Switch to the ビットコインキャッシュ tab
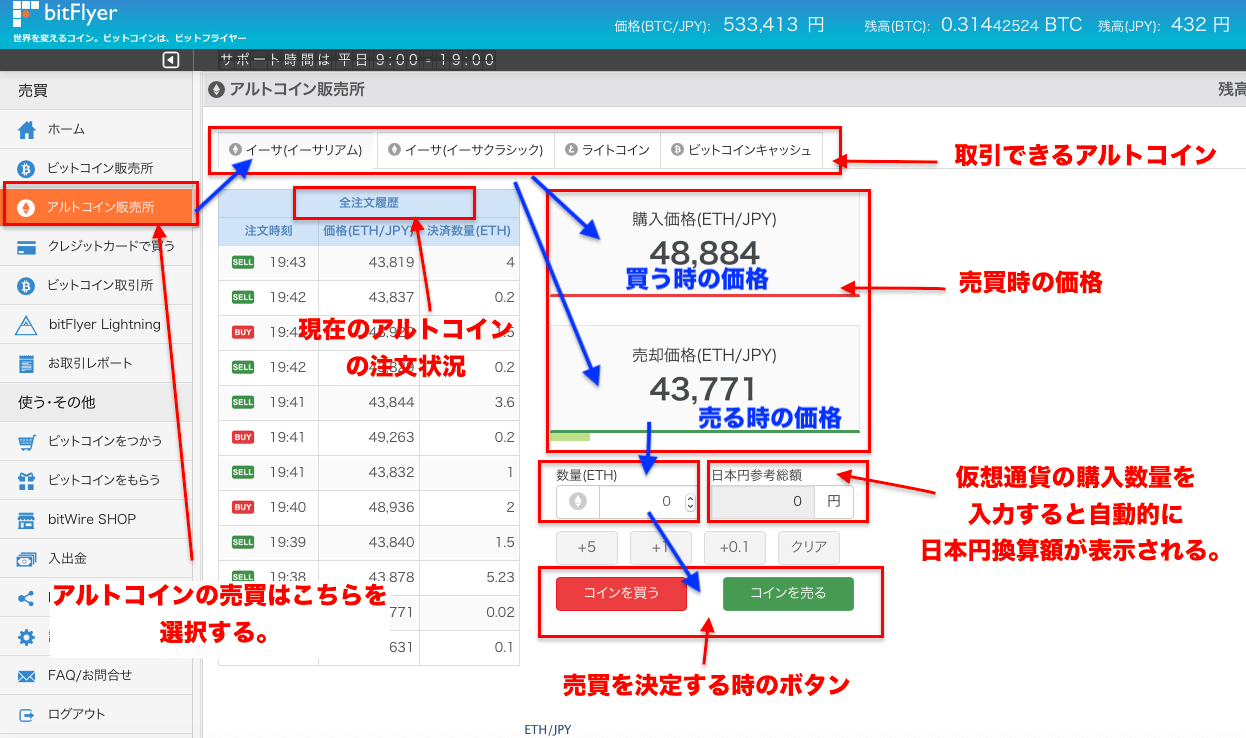This screenshot has width=1246, height=738. click(x=741, y=150)
